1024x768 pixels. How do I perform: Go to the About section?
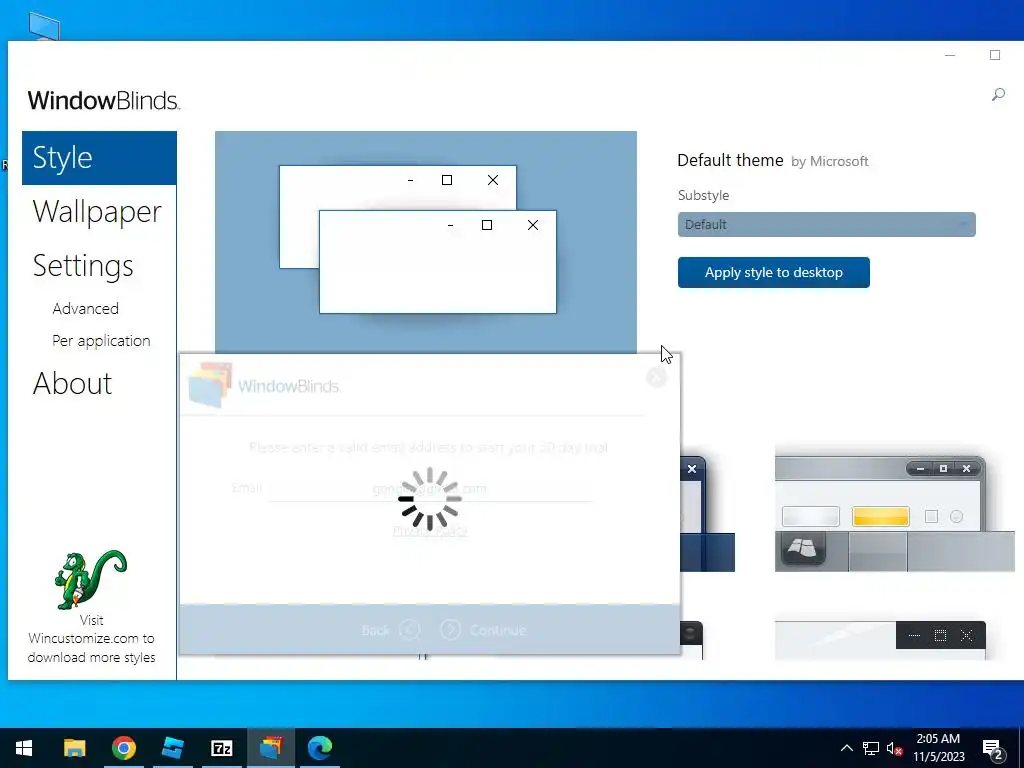(72, 383)
